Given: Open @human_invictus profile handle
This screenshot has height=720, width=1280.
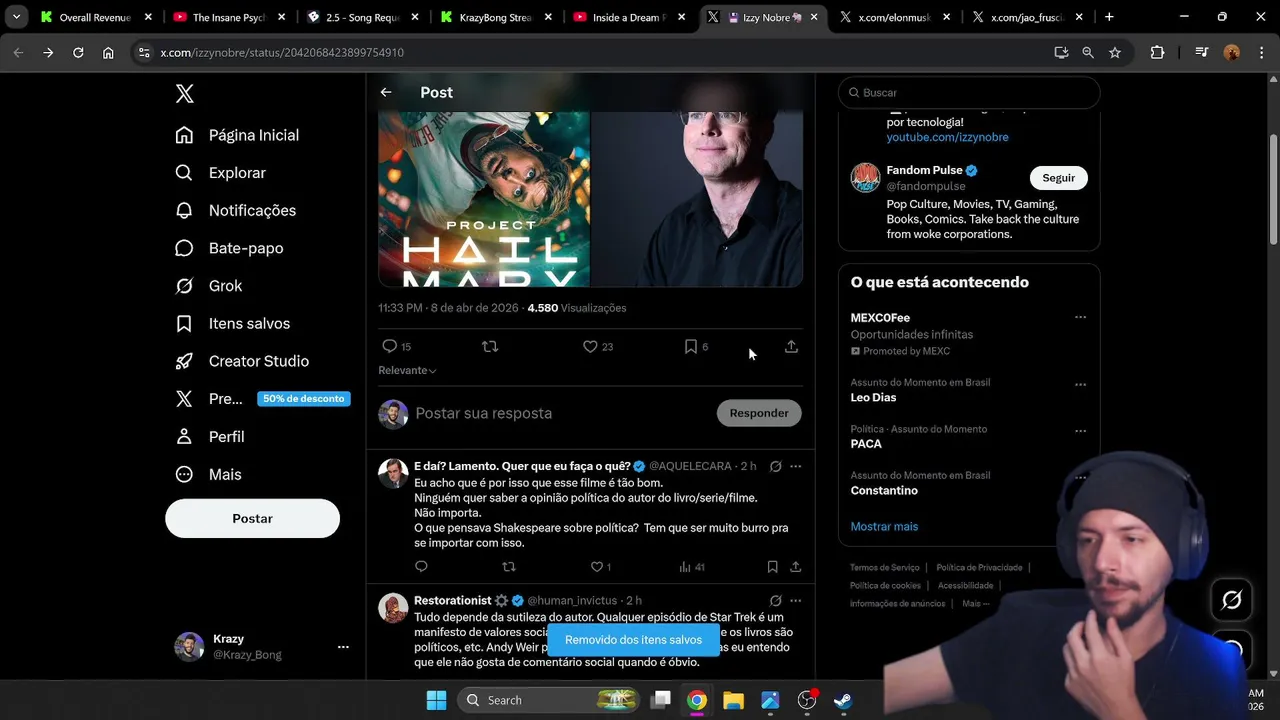Looking at the screenshot, I should tap(572, 600).
